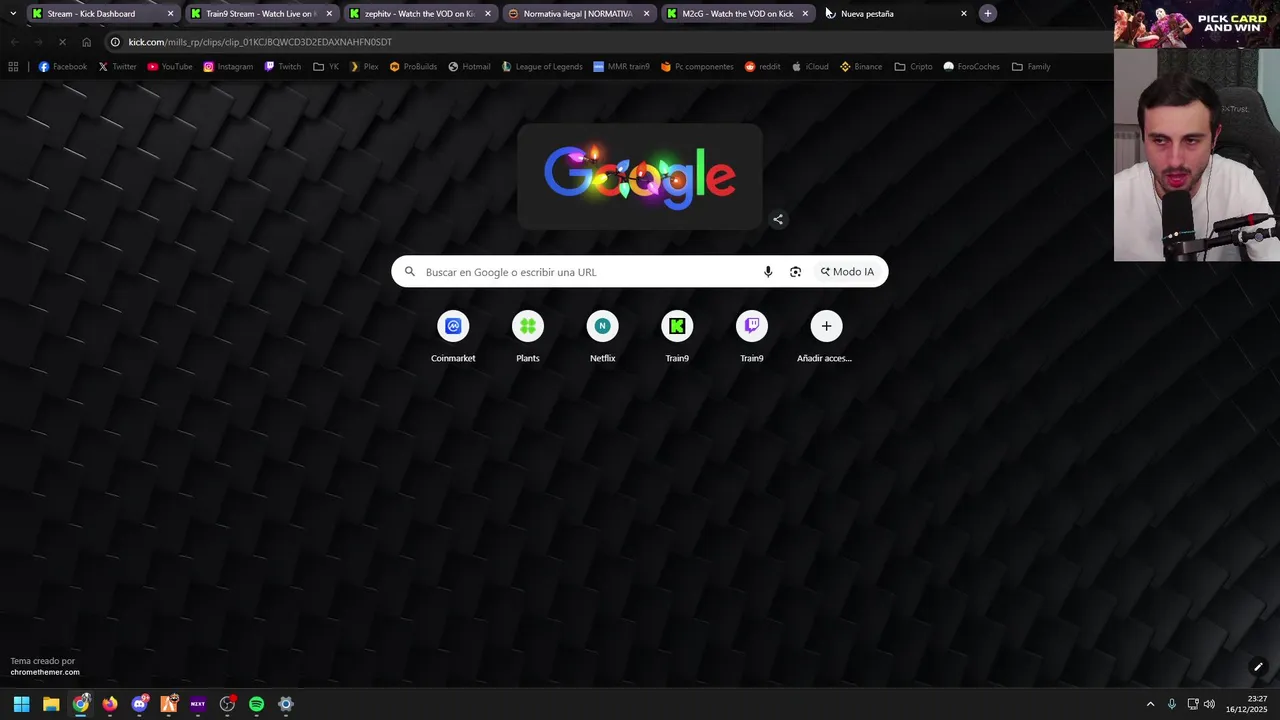The width and height of the screenshot is (1280, 720).
Task: Share the Google doodle
Action: tap(778, 220)
